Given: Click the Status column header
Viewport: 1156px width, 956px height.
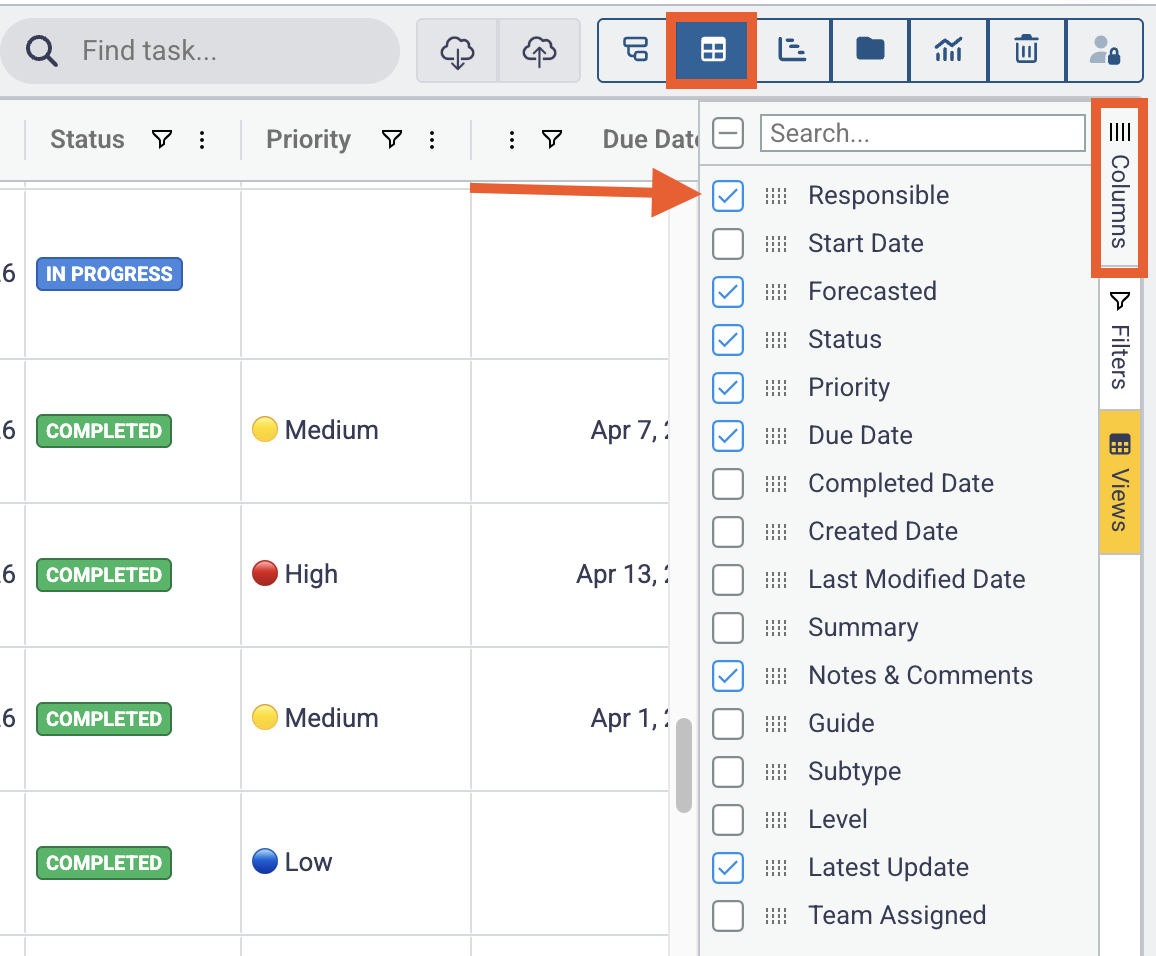Looking at the screenshot, I should tap(87, 139).
